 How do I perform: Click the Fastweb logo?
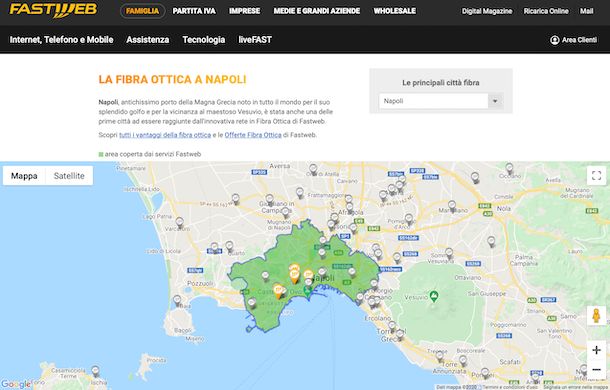coord(53,10)
